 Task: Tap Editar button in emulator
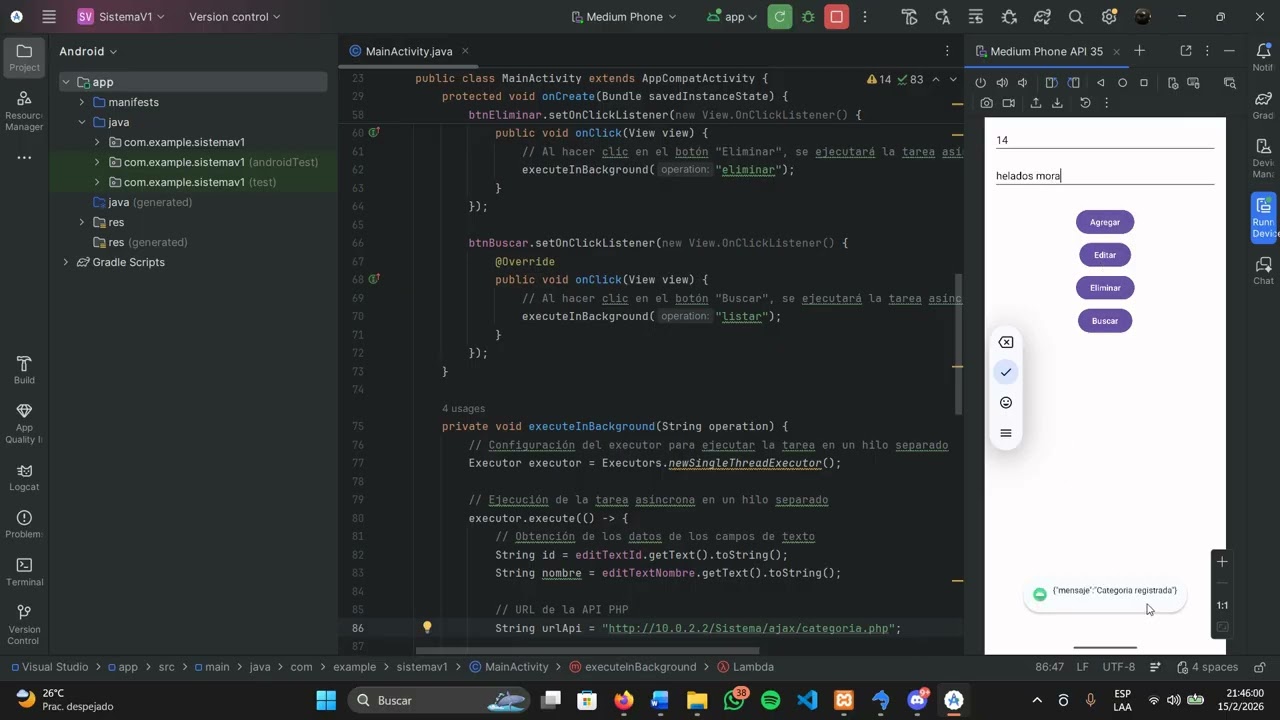[x=1105, y=255]
